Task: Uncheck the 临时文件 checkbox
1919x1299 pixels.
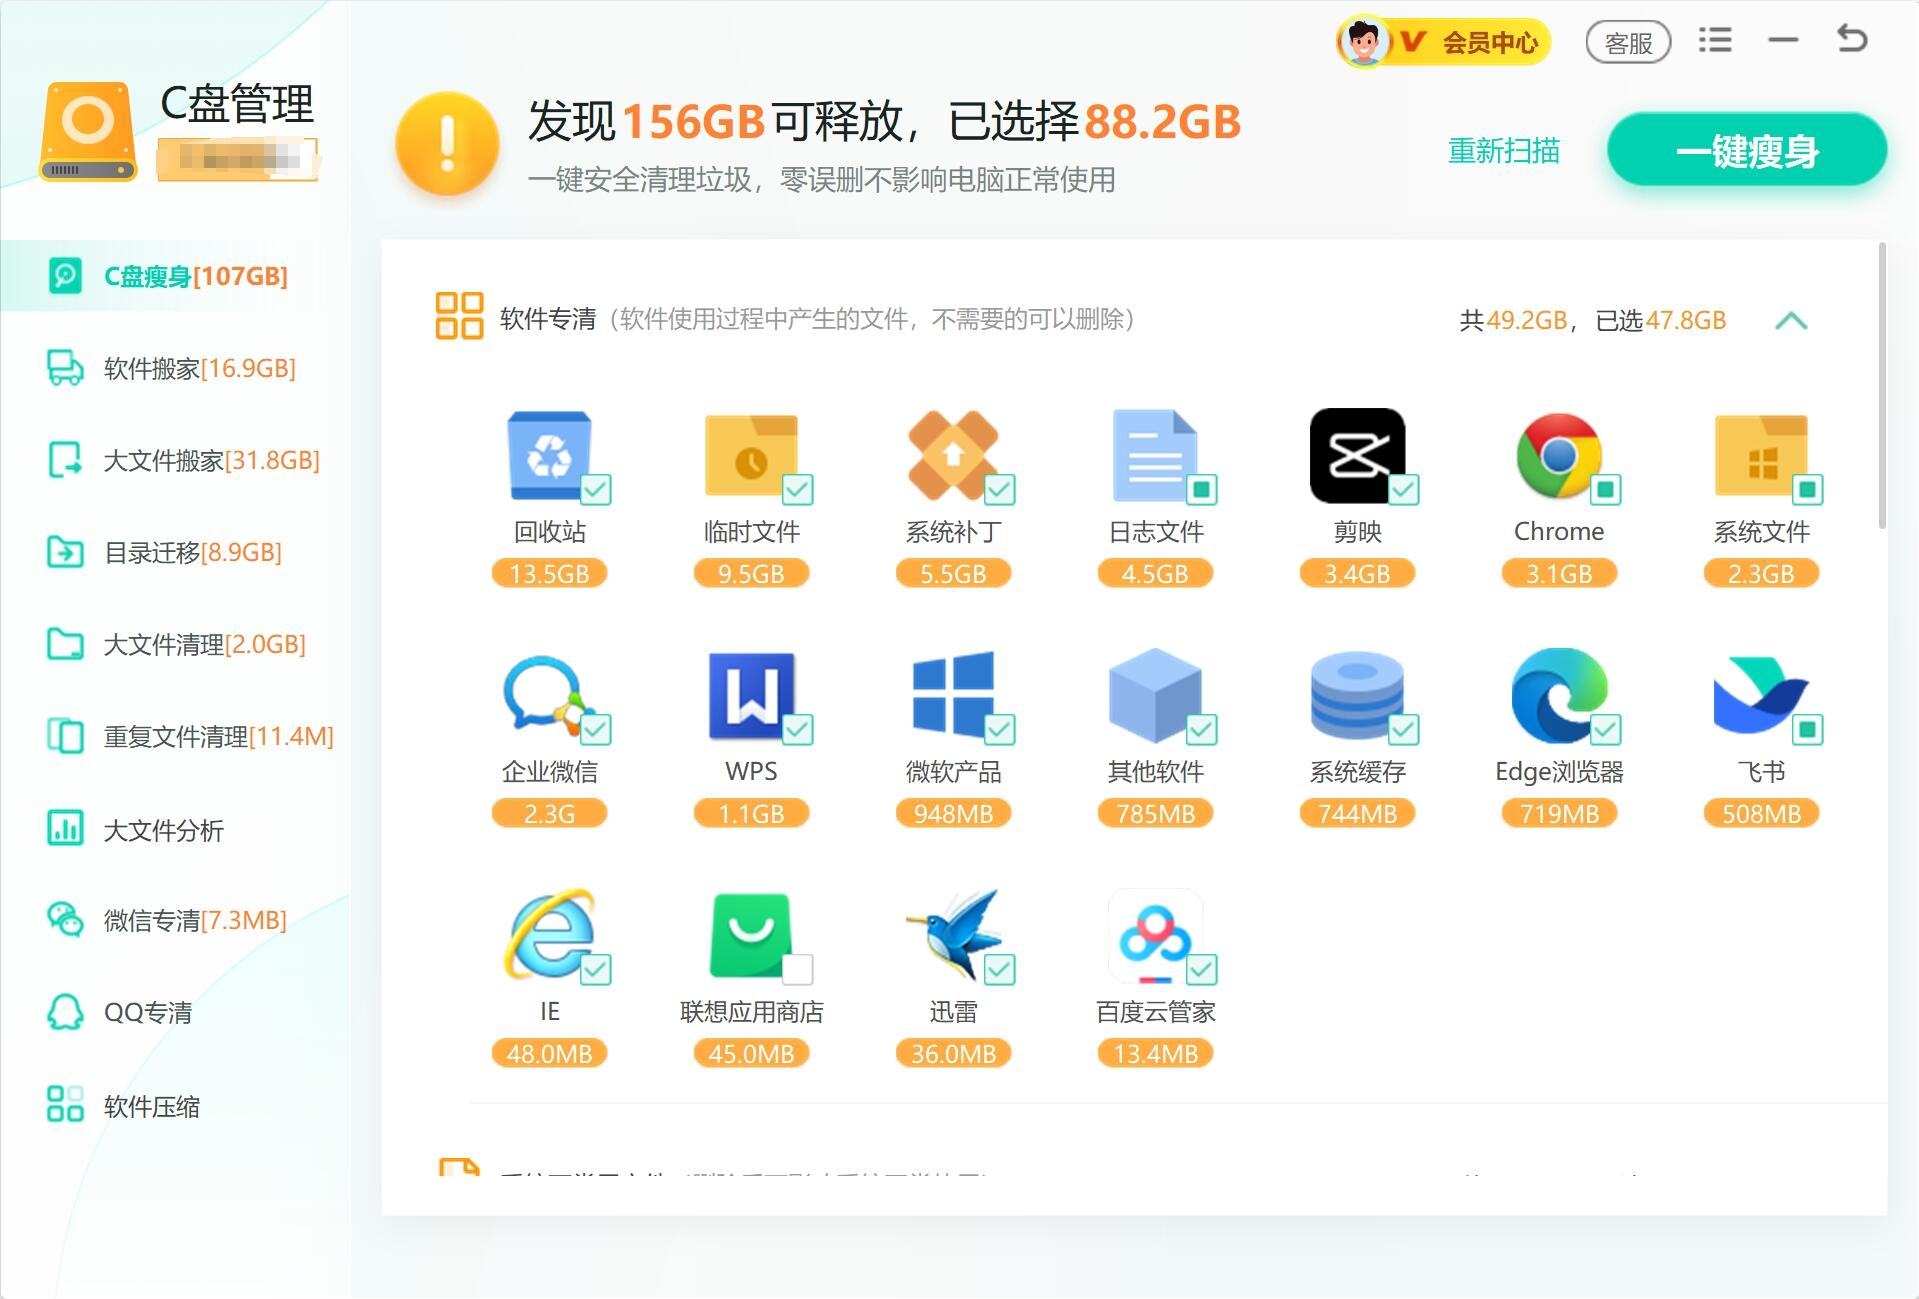Action: pyautogui.click(x=798, y=489)
